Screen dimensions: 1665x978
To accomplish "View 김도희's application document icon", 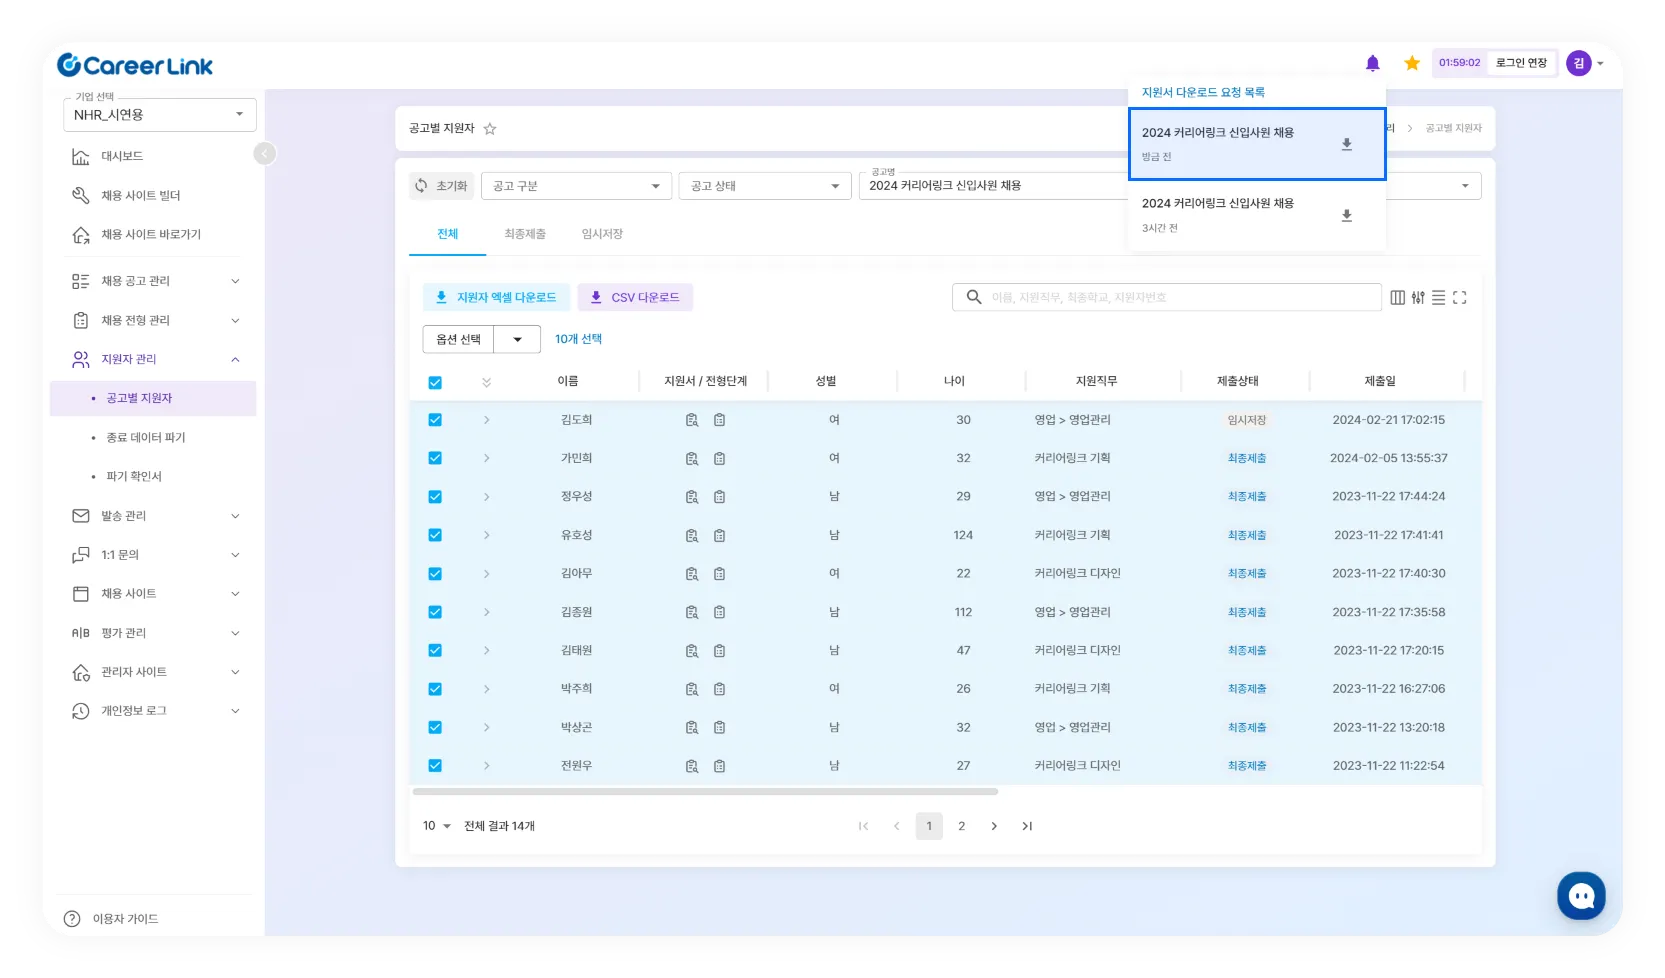I will tap(691, 420).
